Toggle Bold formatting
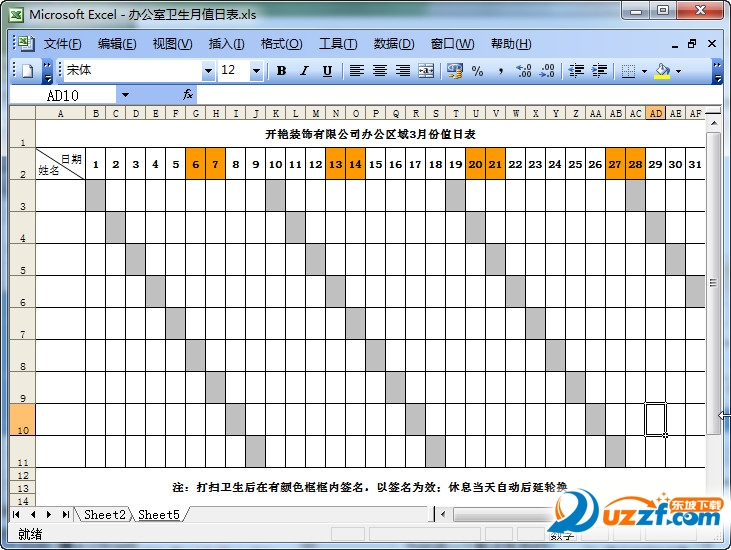The image size is (731, 550). click(281, 71)
